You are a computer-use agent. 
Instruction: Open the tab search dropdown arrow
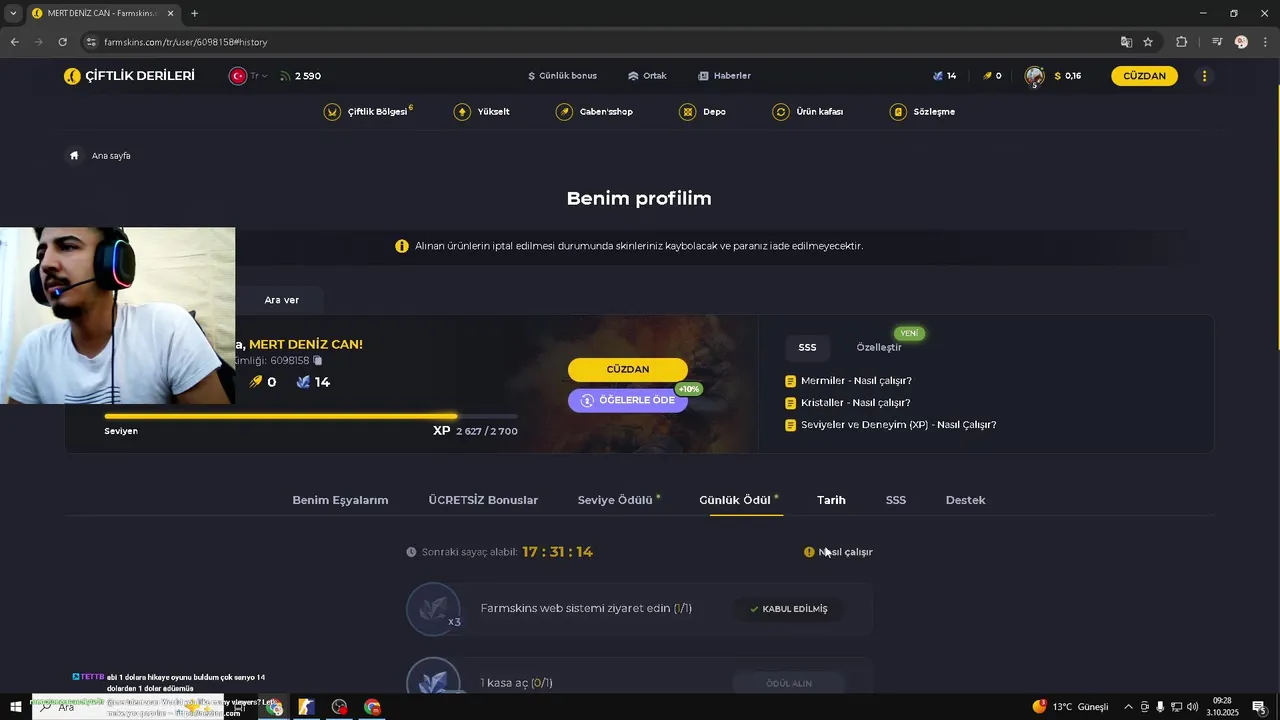(13, 13)
